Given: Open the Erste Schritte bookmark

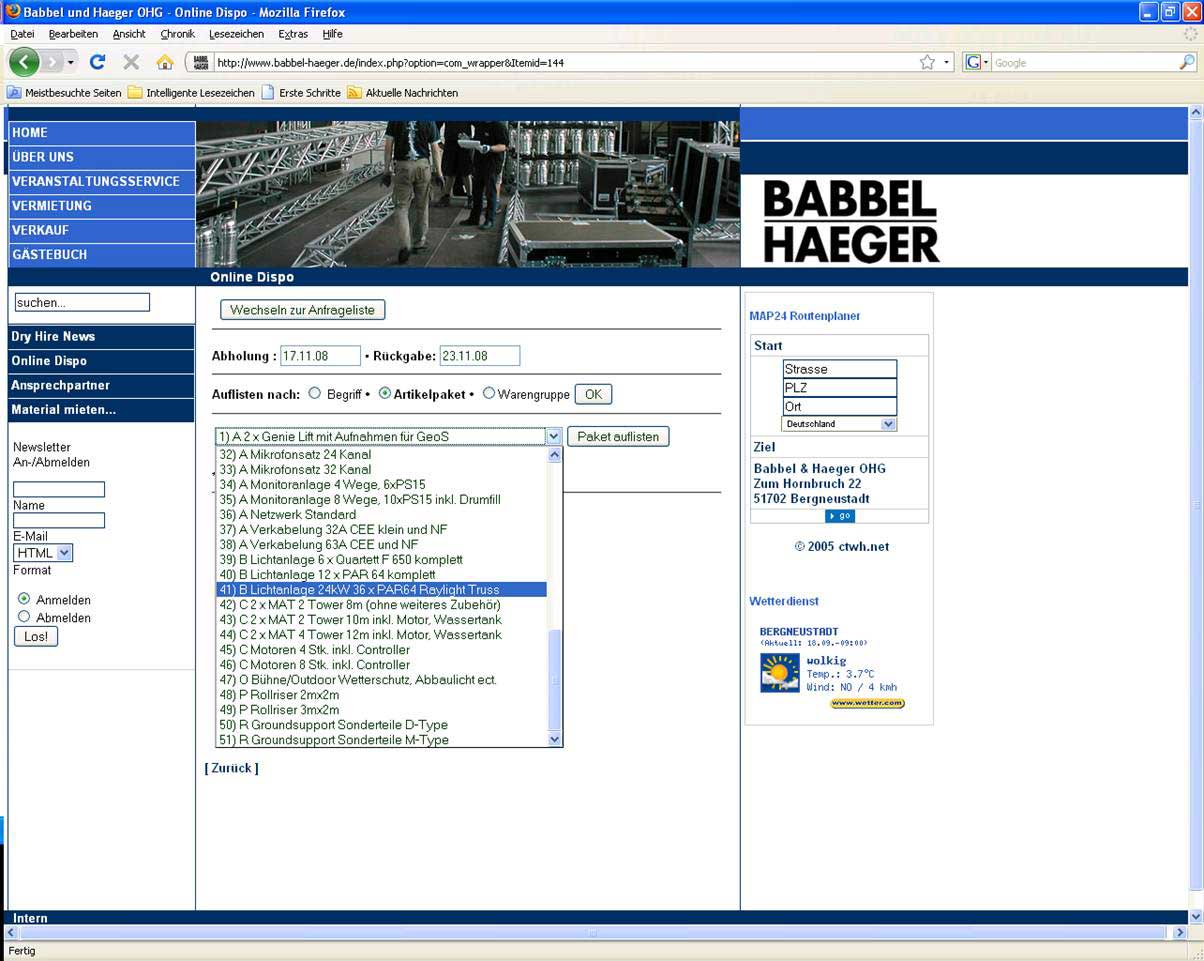Looking at the screenshot, I should coord(301,92).
